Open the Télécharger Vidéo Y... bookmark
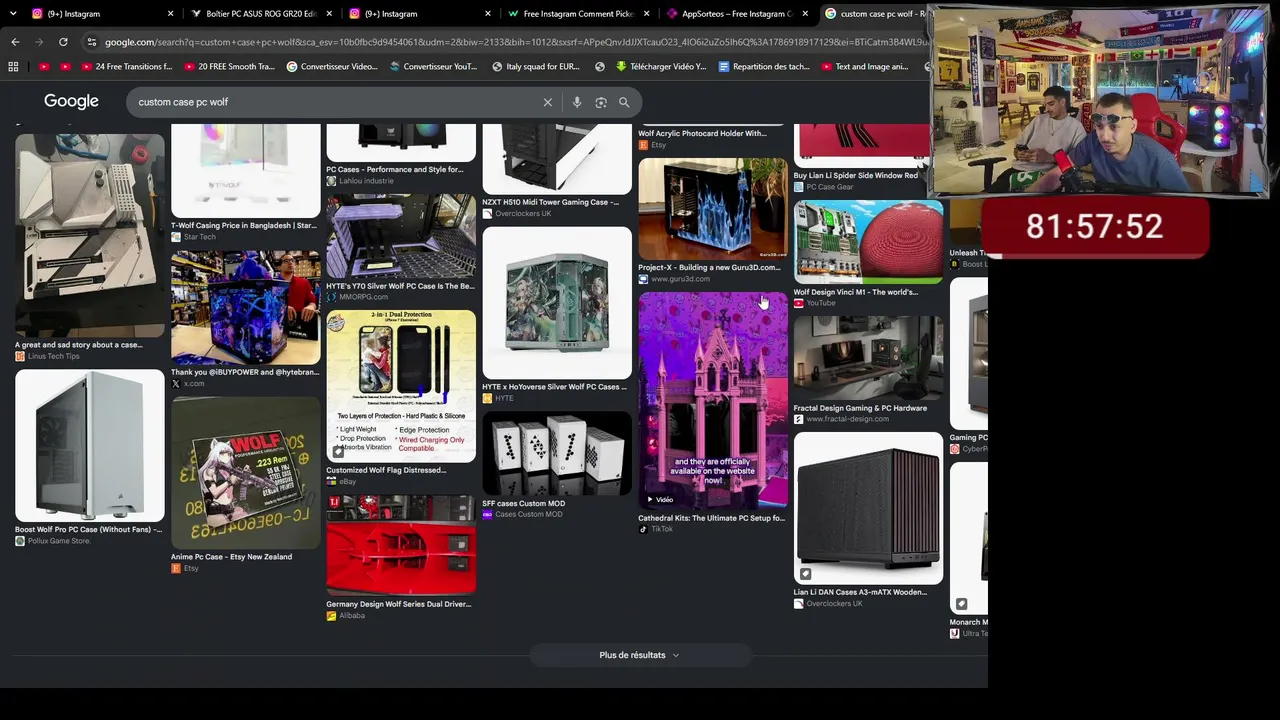The height and width of the screenshot is (720, 1280). click(661, 67)
